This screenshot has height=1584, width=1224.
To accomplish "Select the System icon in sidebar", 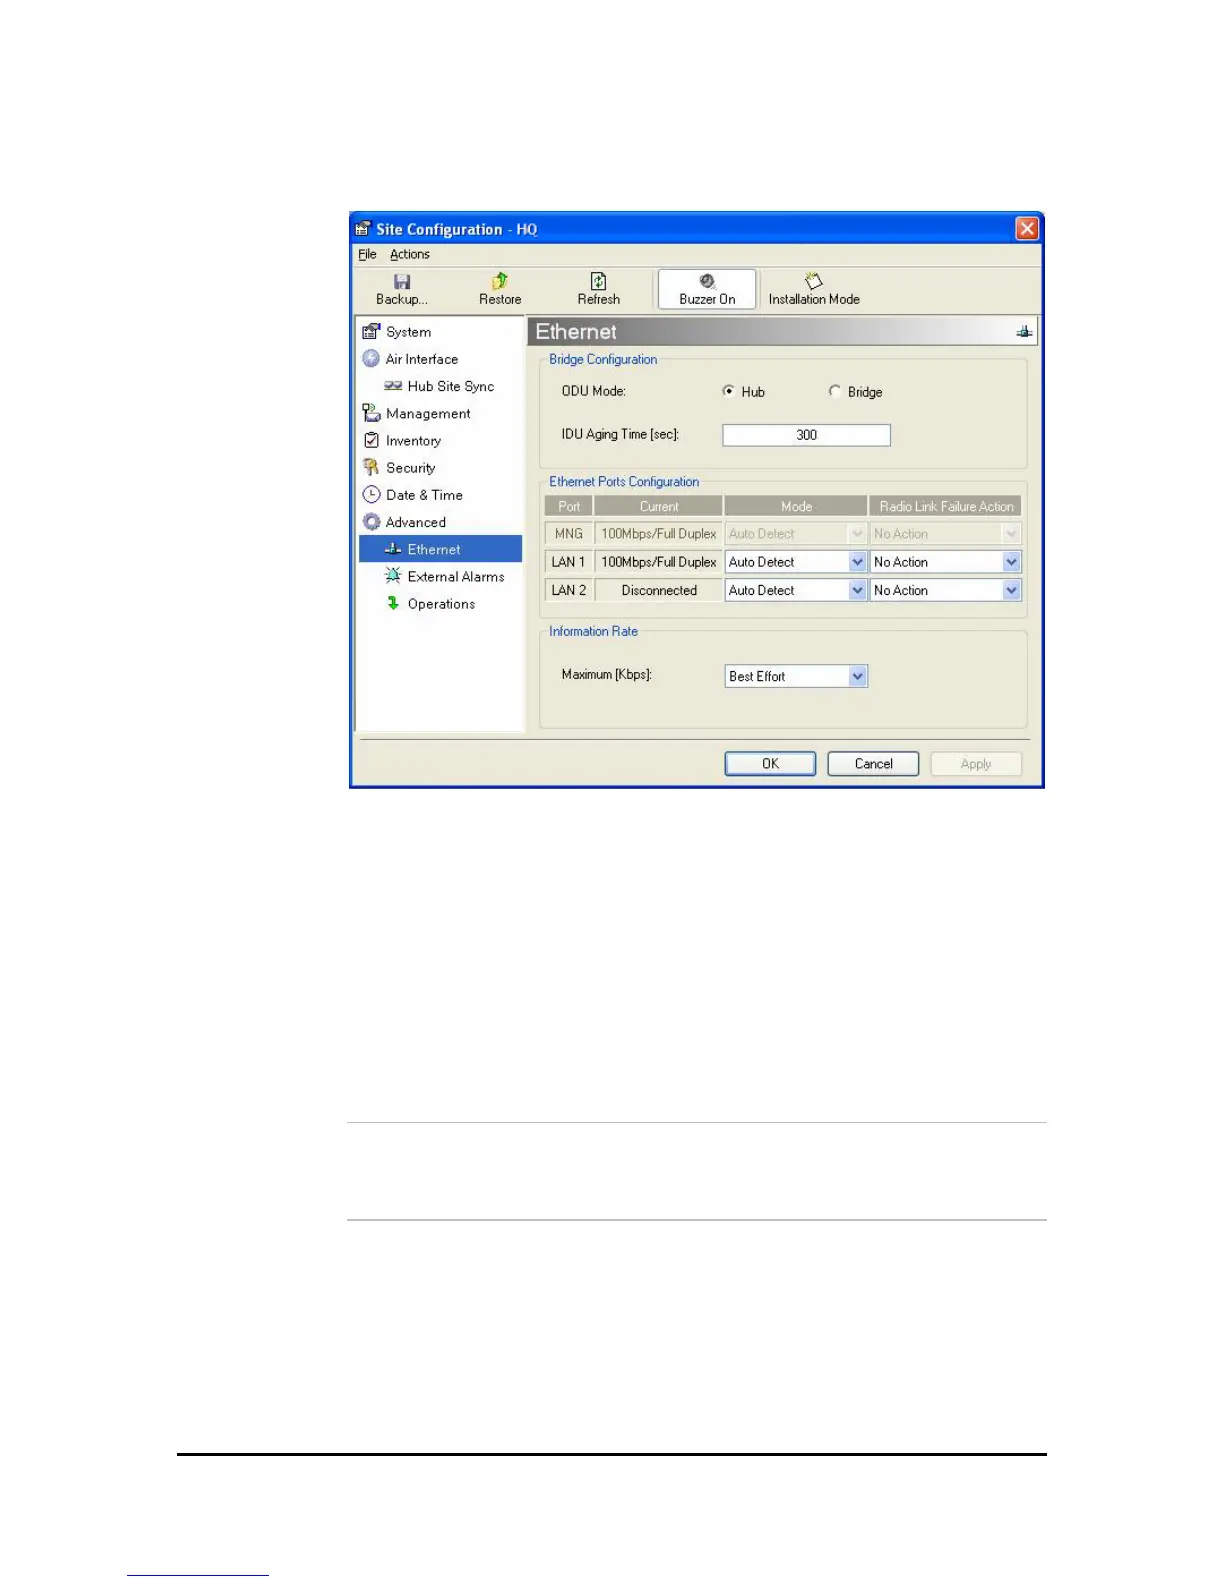I will point(371,331).
